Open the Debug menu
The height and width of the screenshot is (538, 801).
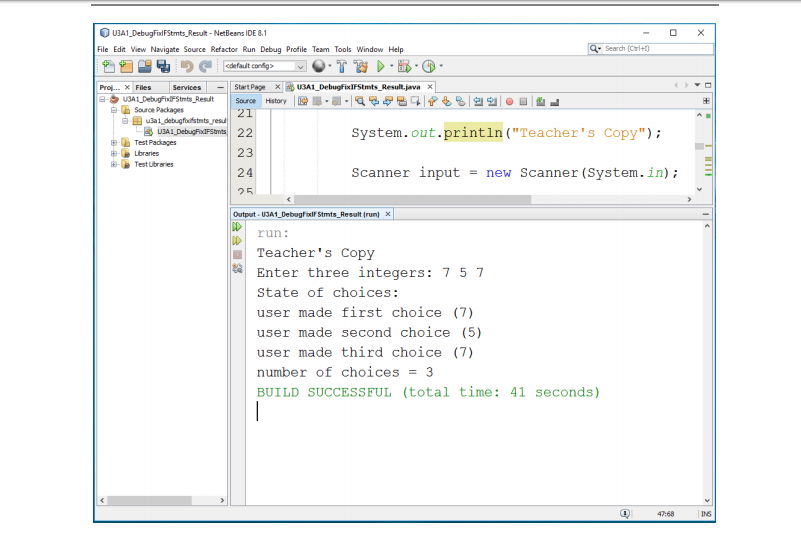271,49
